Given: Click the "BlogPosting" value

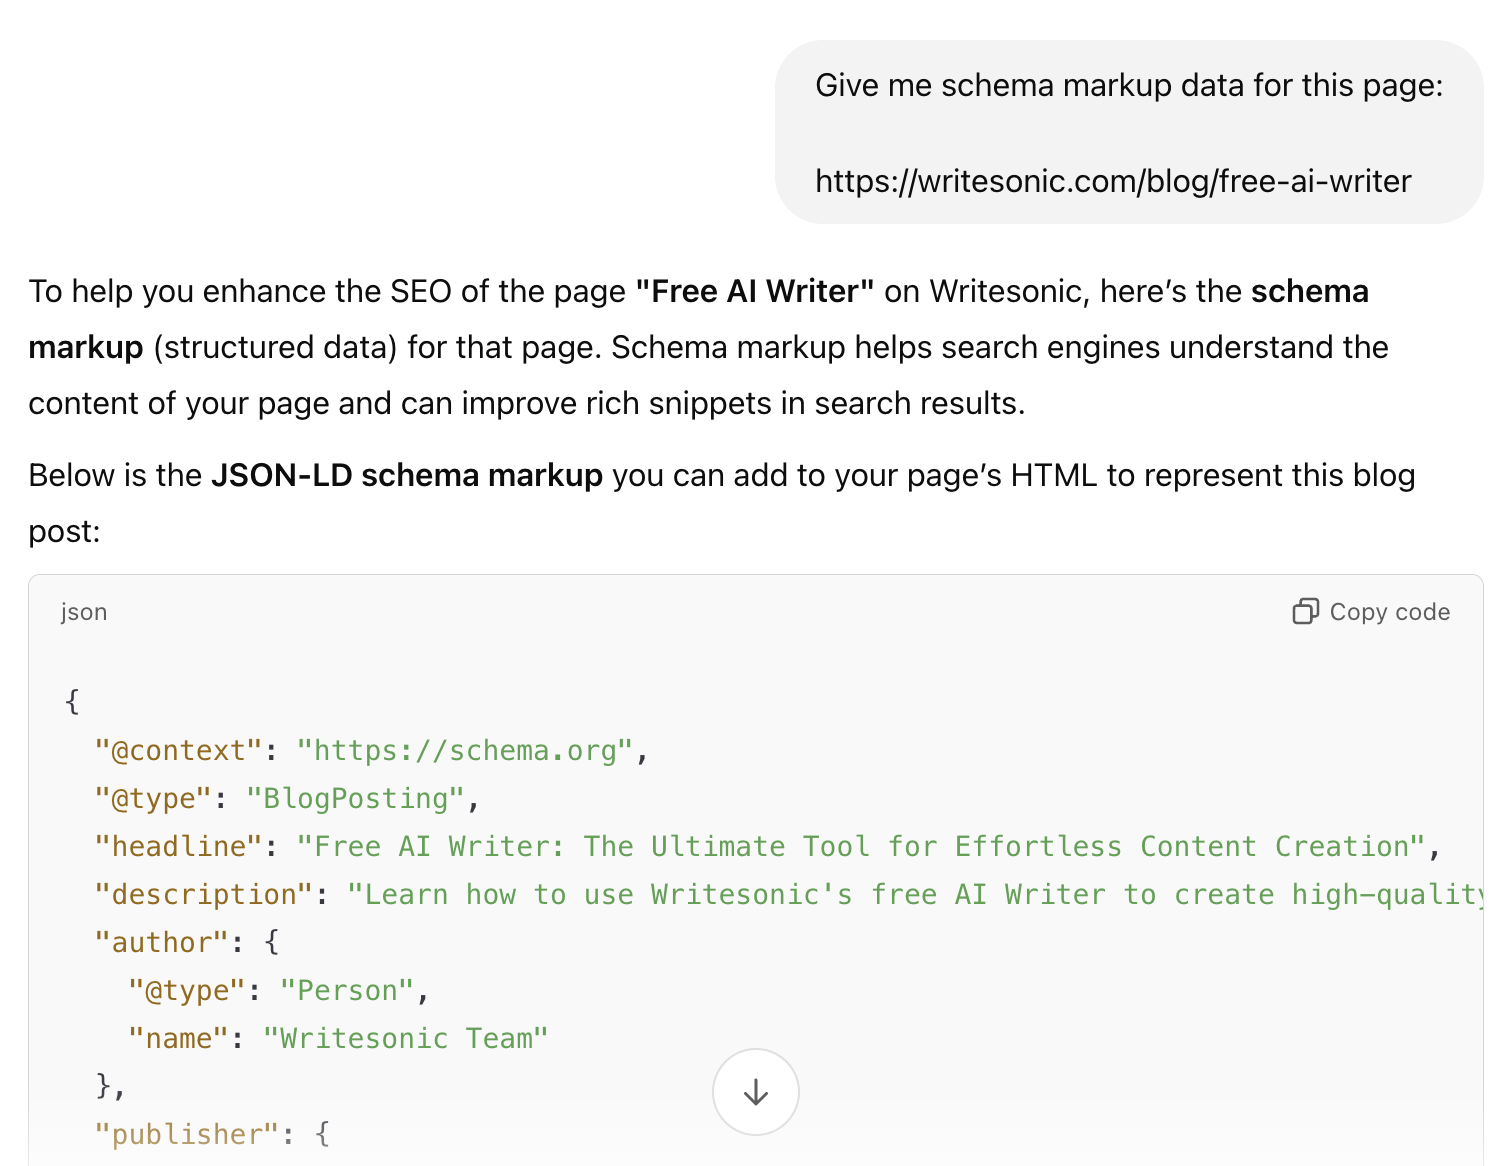Looking at the screenshot, I should [x=356, y=798].
